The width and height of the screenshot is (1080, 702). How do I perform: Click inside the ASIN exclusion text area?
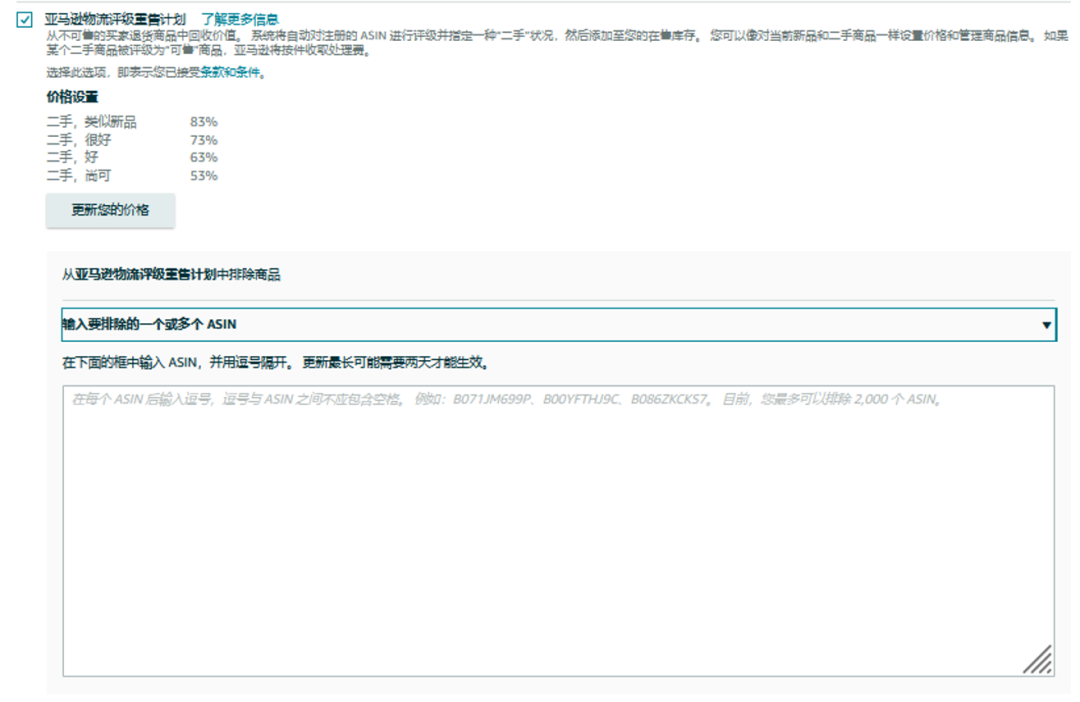[558, 530]
